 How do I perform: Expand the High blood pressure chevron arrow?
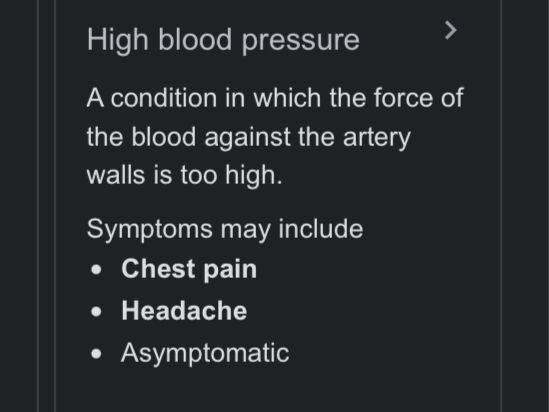point(450,30)
